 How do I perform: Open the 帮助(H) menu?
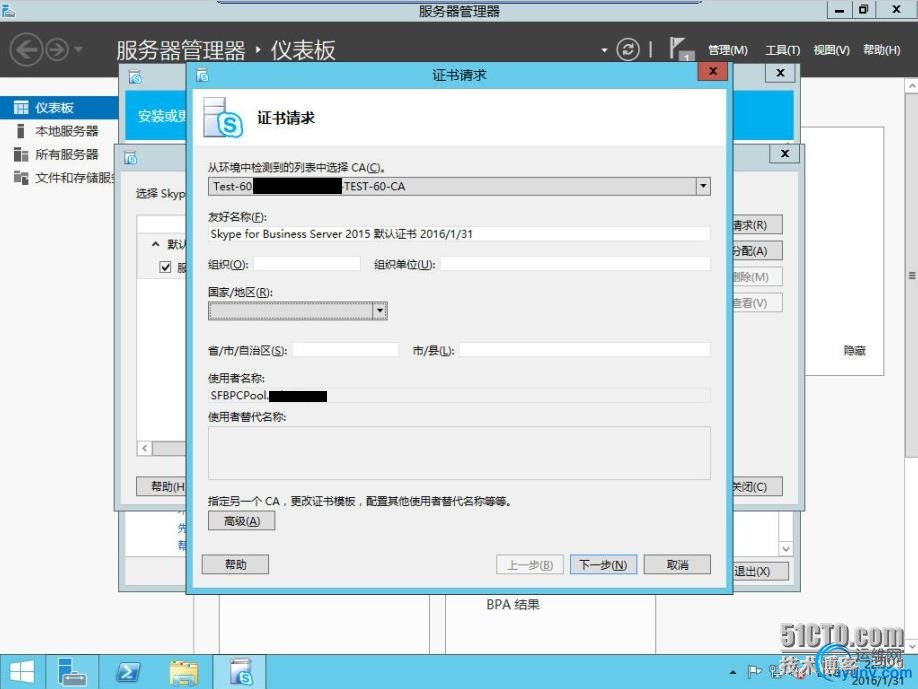(882, 50)
